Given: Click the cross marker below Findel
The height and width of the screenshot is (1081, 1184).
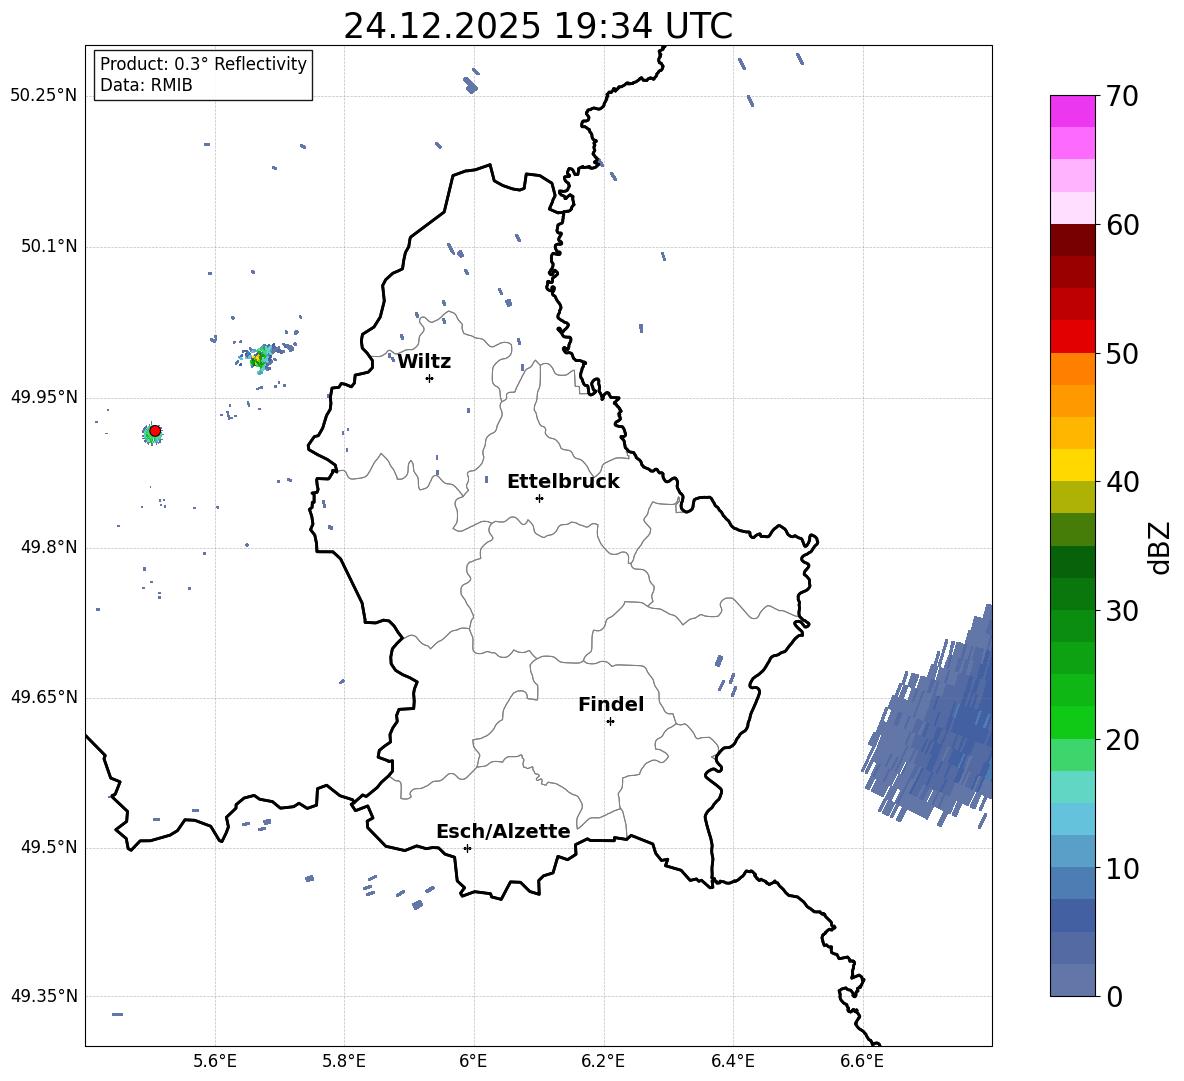Looking at the screenshot, I should coord(610,722).
